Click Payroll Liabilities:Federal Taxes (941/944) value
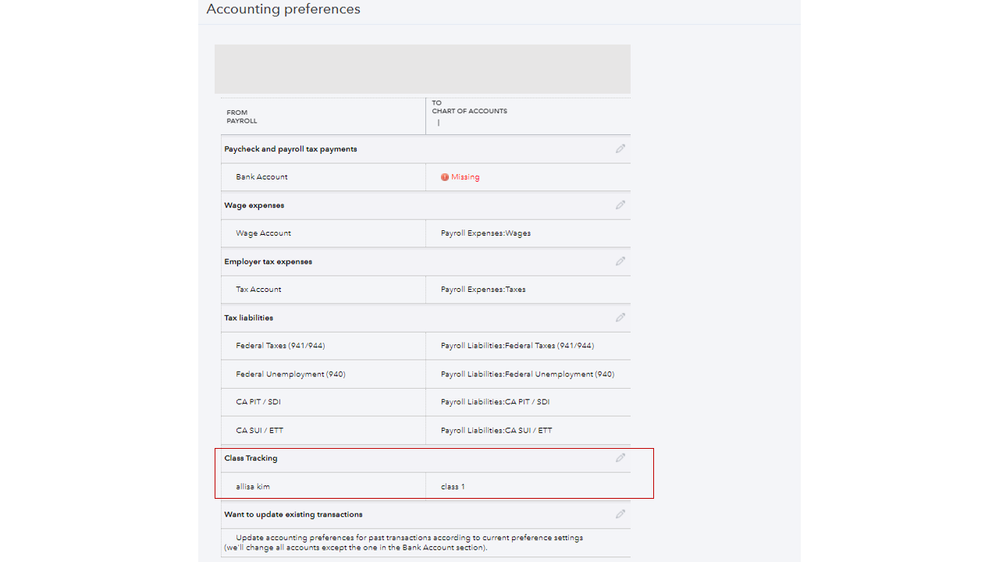Screen dimensions: 999x562 coord(517,346)
